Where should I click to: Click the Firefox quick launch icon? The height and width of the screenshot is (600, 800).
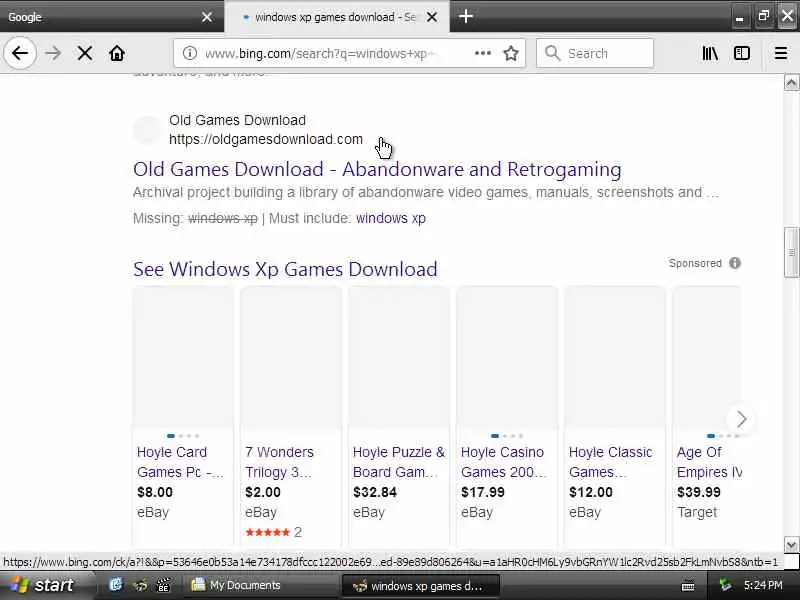(140, 585)
